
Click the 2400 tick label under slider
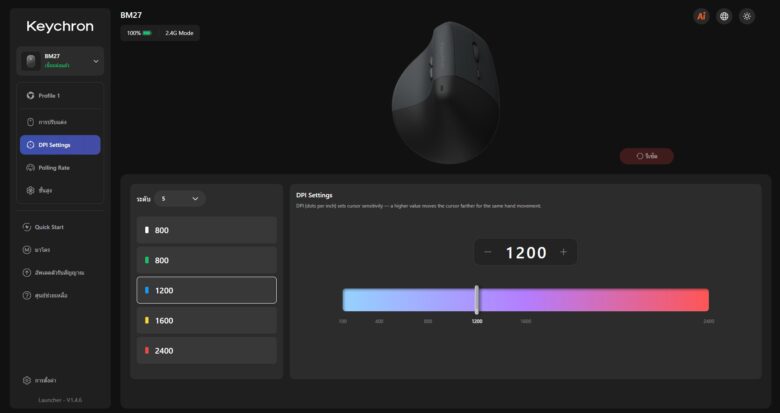tap(709, 321)
